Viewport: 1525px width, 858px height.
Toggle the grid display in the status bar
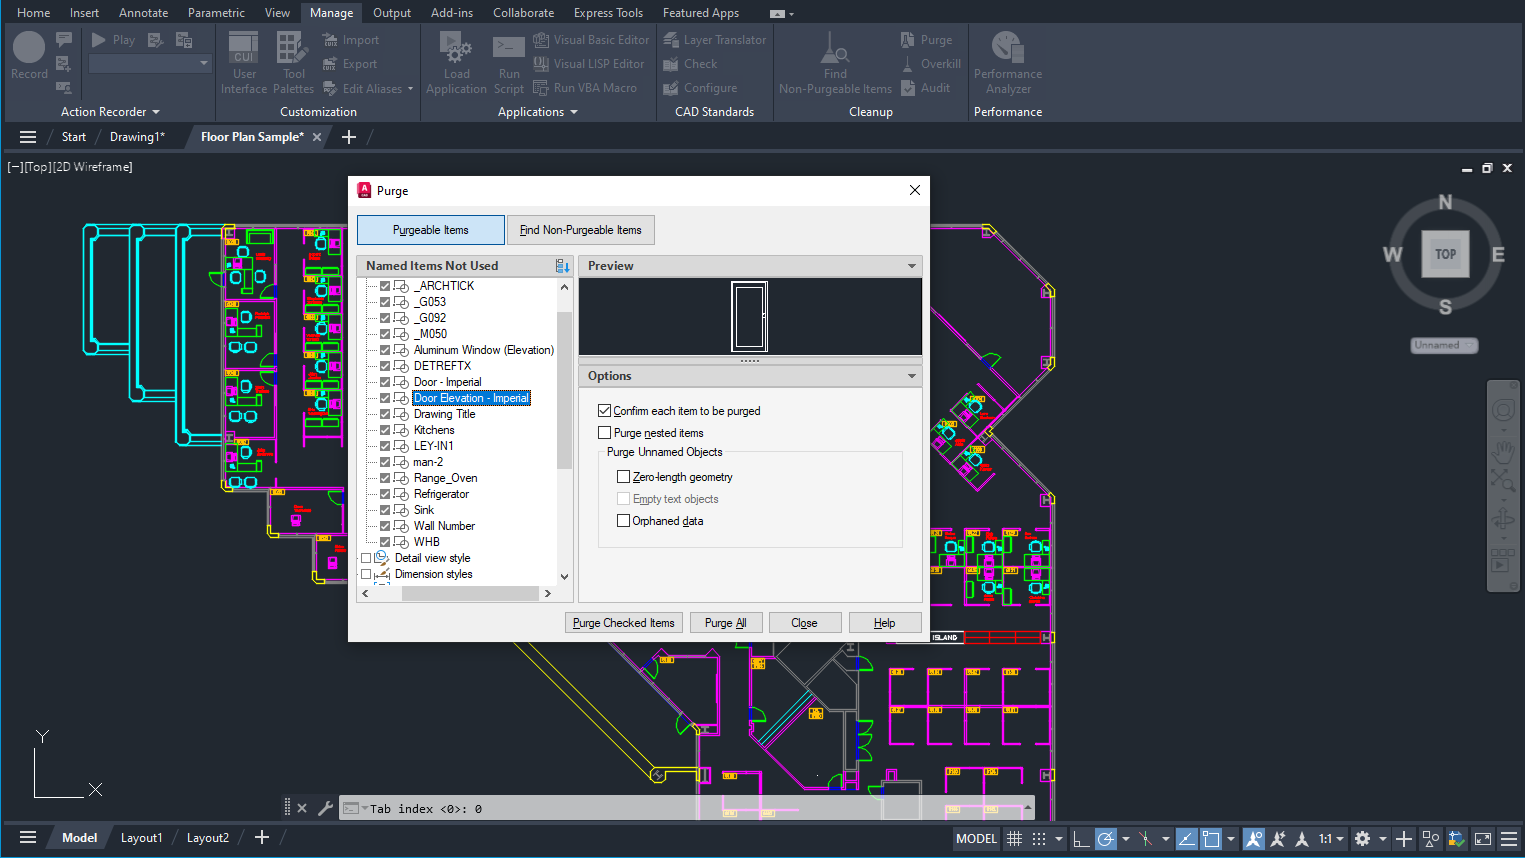(x=1013, y=838)
